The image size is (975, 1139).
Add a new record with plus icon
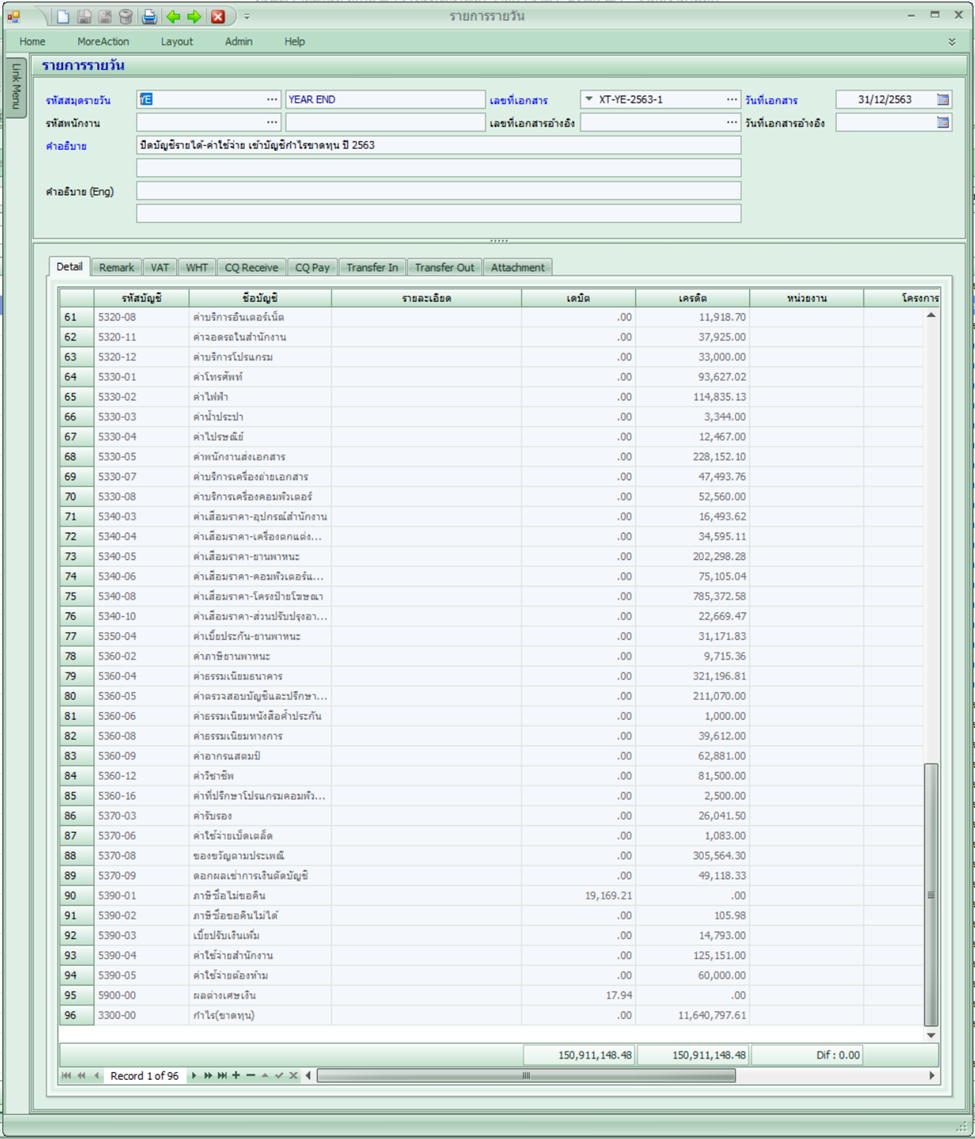point(236,1076)
